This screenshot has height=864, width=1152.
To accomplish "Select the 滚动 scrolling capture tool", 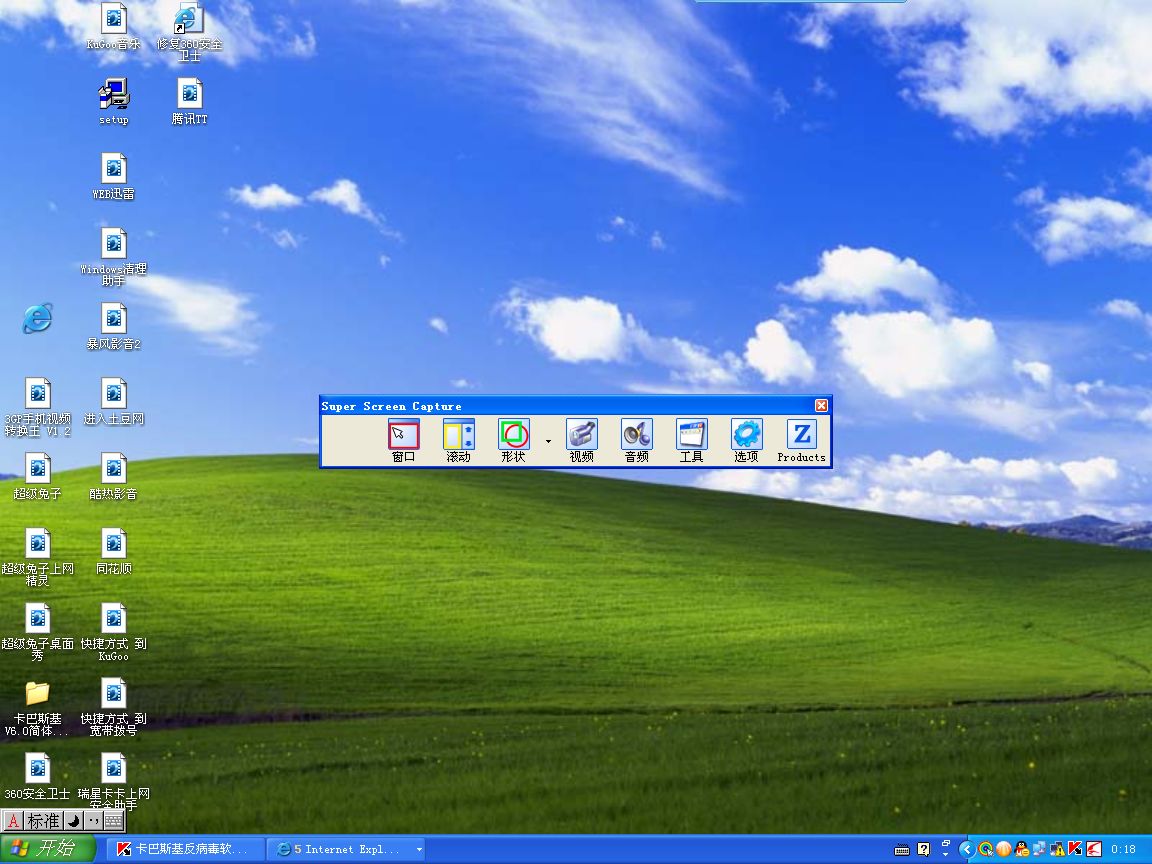I will [458, 440].
